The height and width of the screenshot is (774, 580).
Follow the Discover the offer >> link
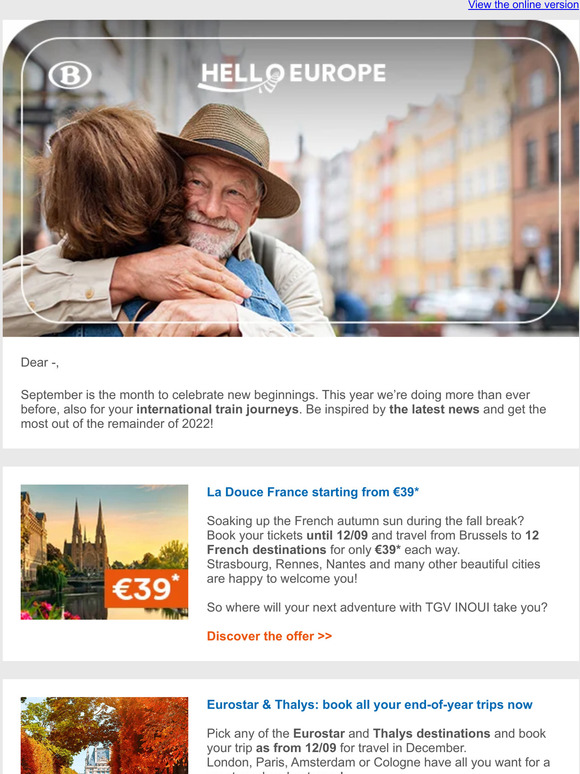270,636
